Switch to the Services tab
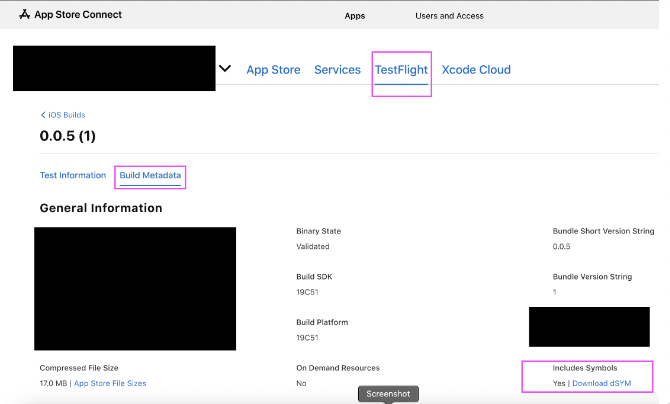 337,70
